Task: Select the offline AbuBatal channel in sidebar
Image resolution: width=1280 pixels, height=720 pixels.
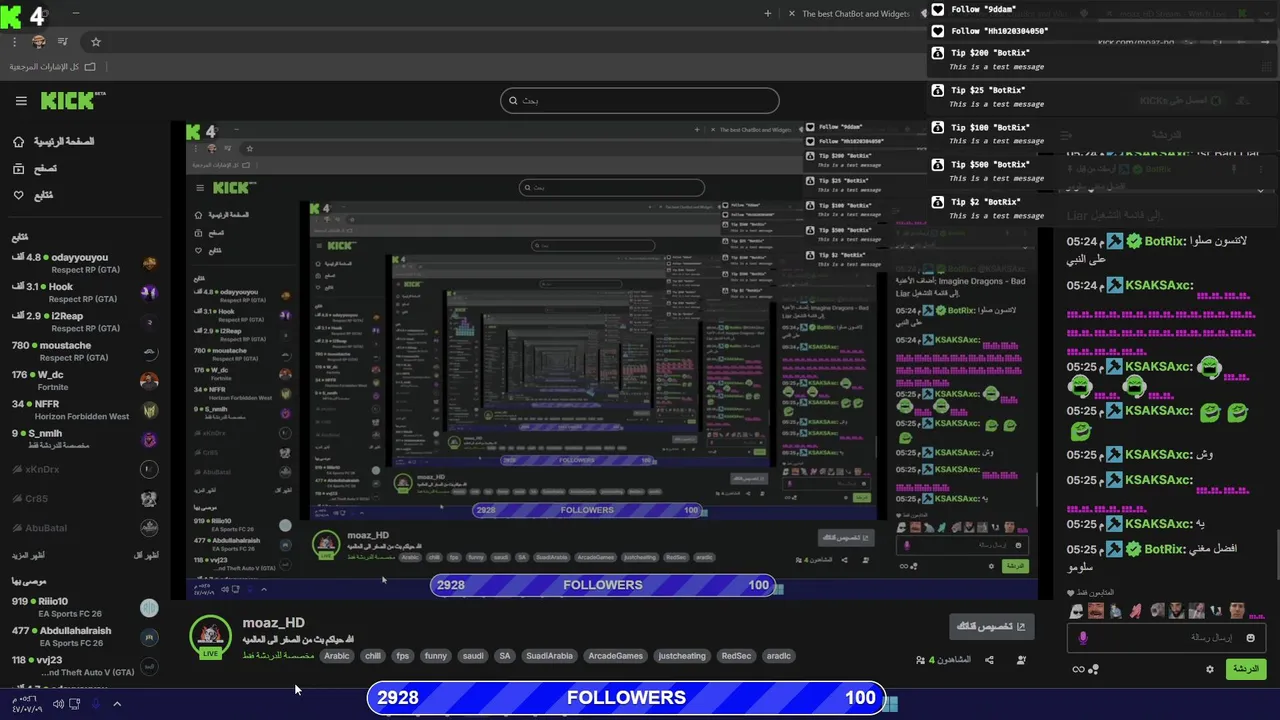Action: coord(84,528)
